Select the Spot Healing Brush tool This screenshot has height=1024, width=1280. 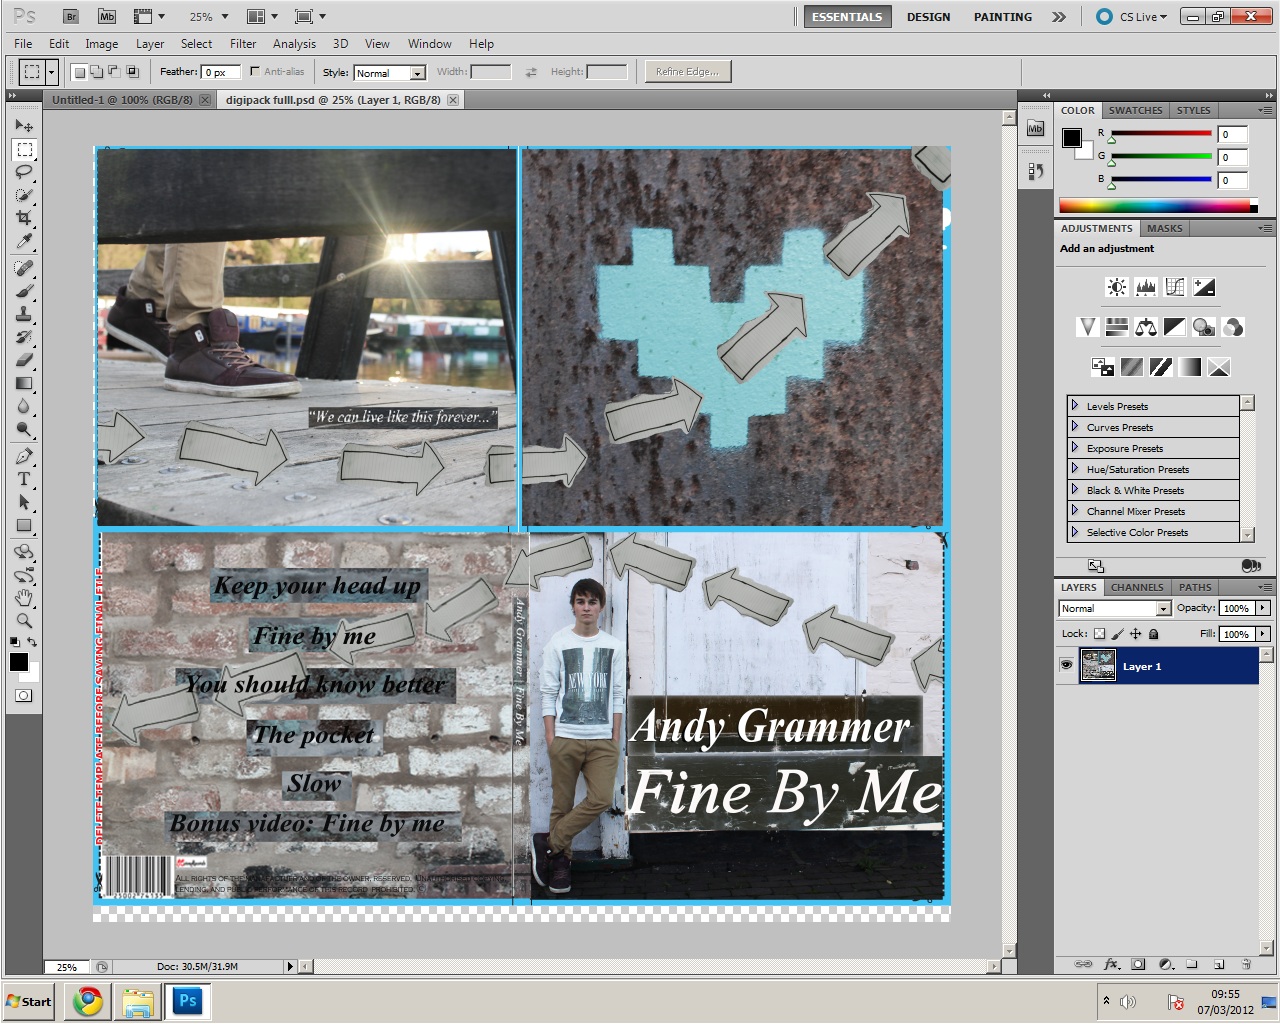pos(24,268)
